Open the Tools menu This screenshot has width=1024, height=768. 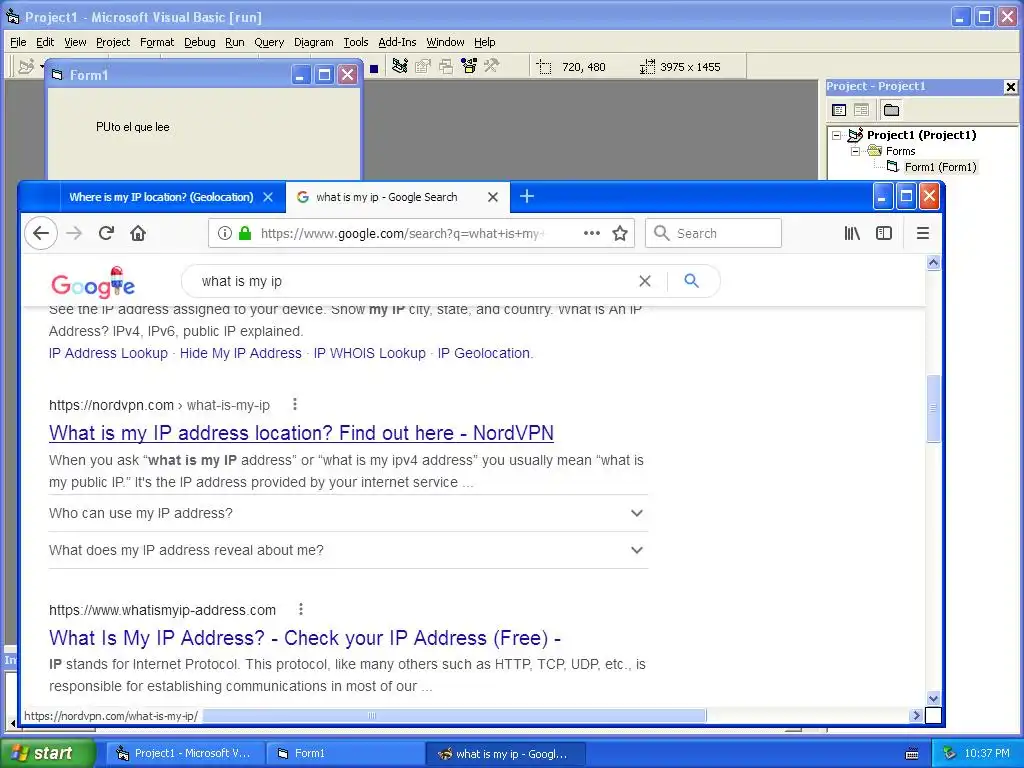point(356,42)
